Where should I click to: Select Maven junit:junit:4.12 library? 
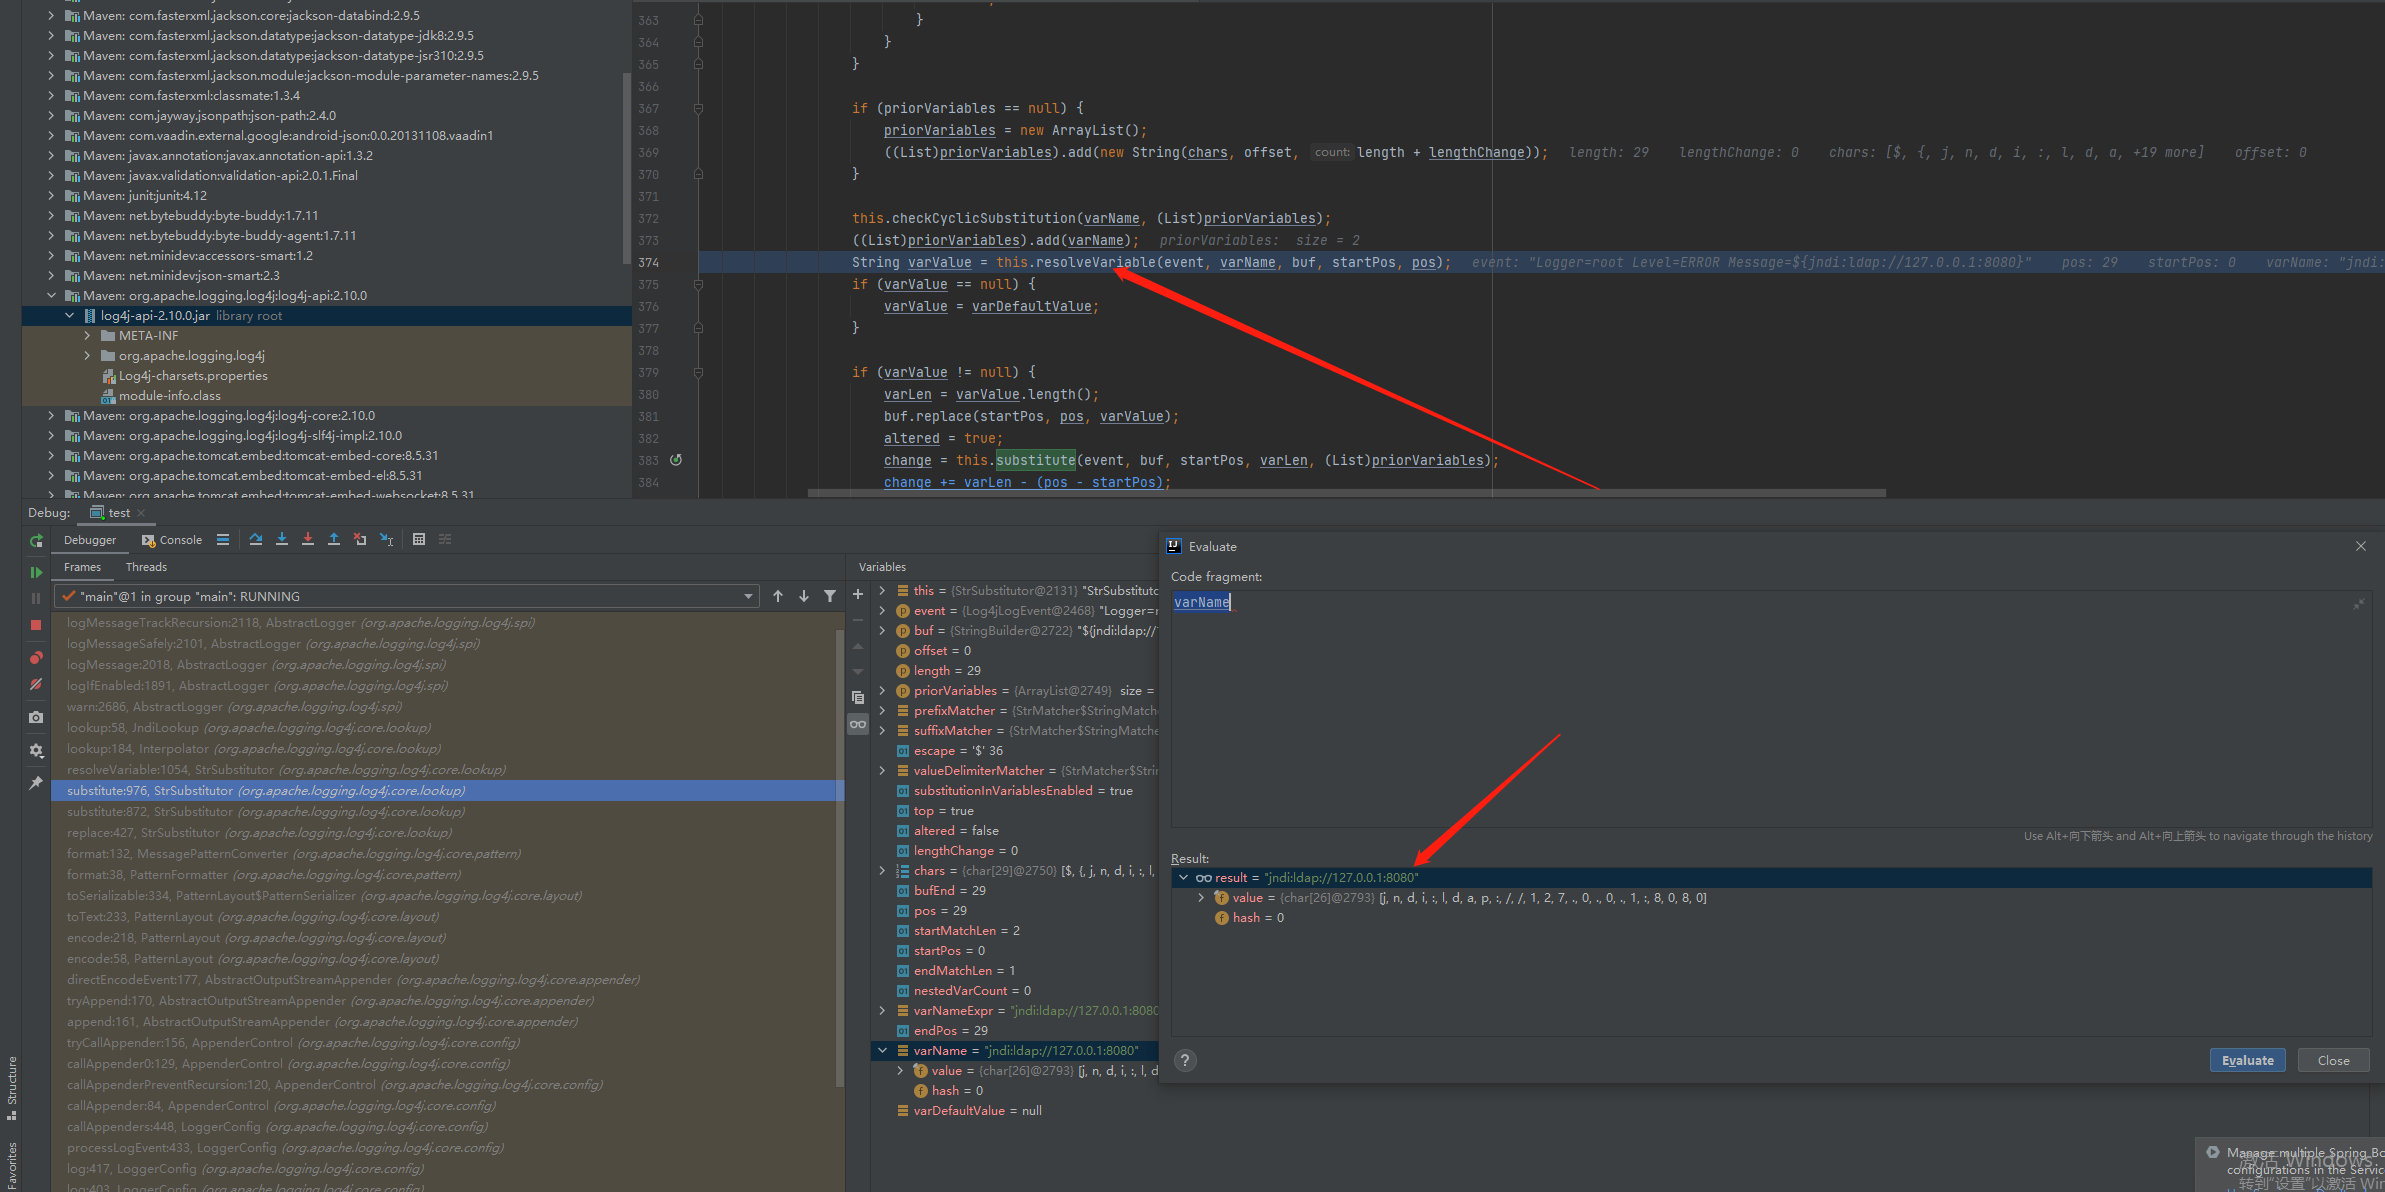pyautogui.click(x=145, y=196)
